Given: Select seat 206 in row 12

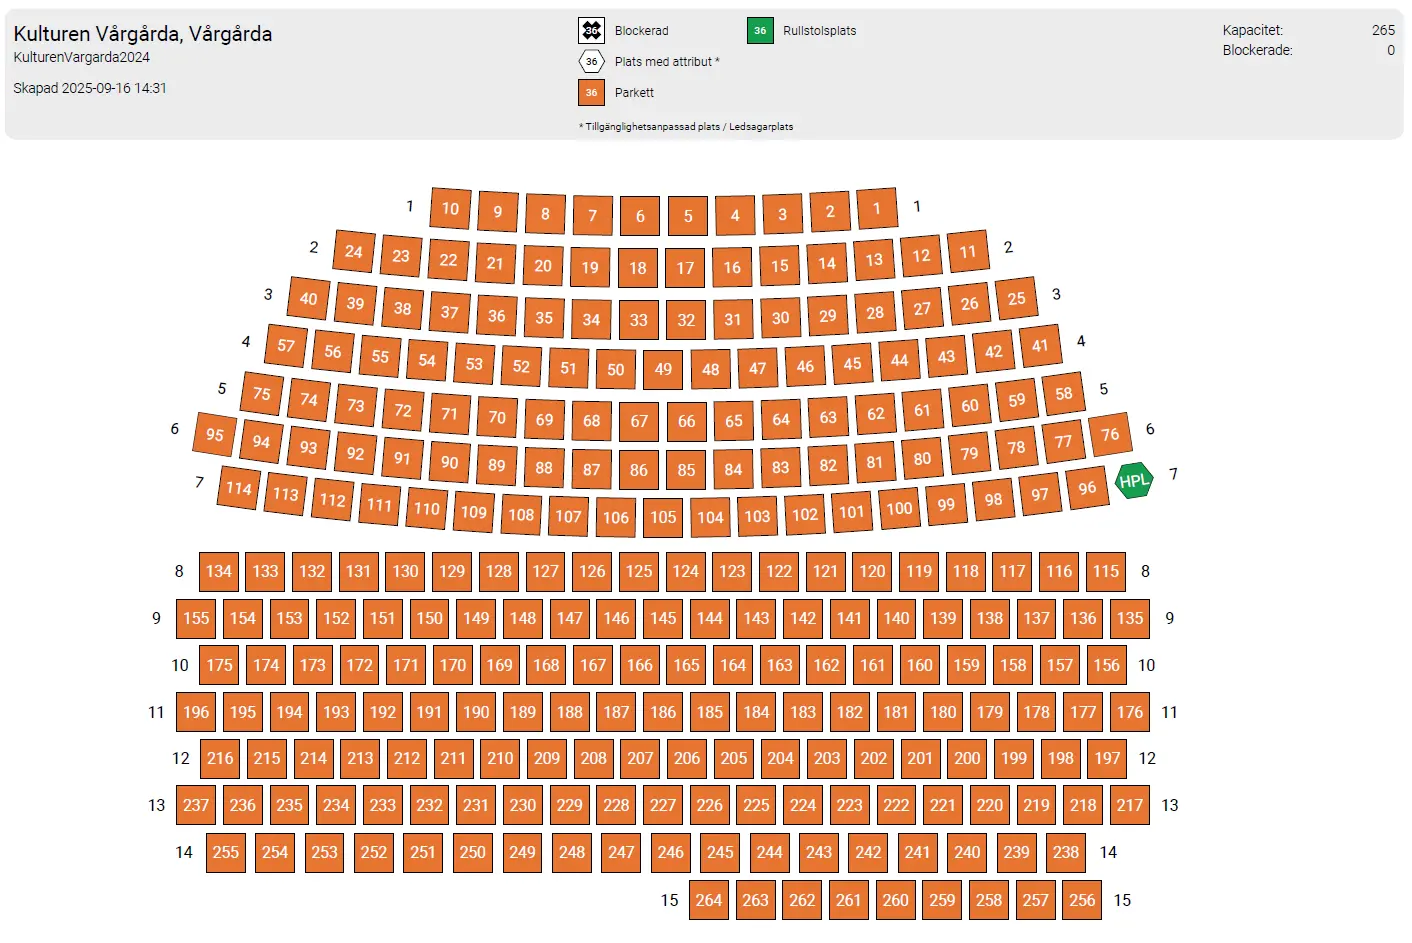Looking at the screenshot, I should pos(687,758).
